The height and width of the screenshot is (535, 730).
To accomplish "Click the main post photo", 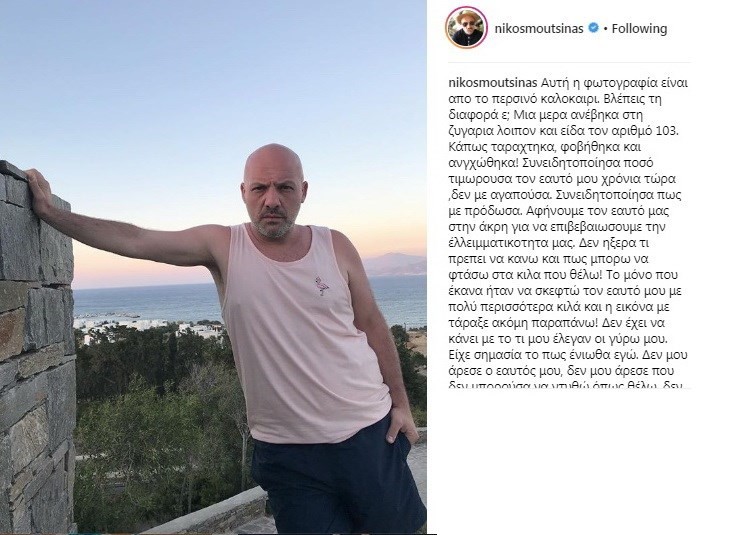I will (x=213, y=267).
